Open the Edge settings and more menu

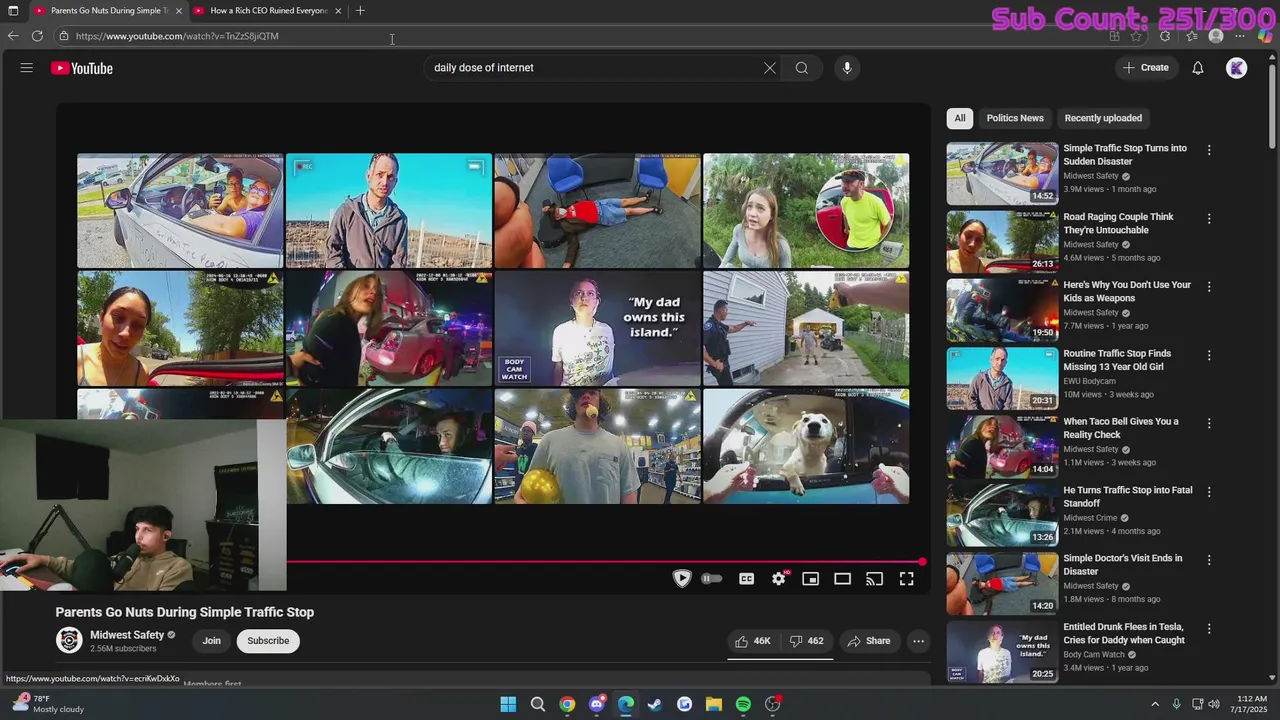point(1240,36)
